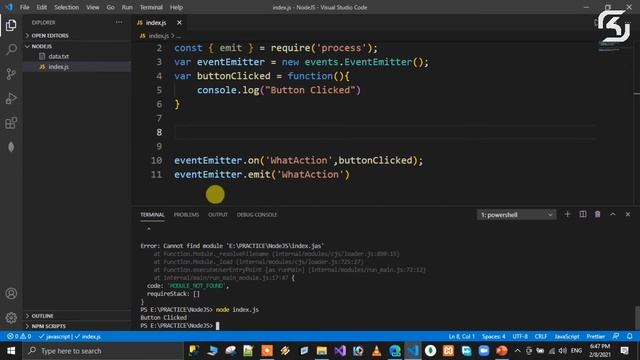Switch to the Problems panel tab
640x360 pixels.
tap(187, 215)
